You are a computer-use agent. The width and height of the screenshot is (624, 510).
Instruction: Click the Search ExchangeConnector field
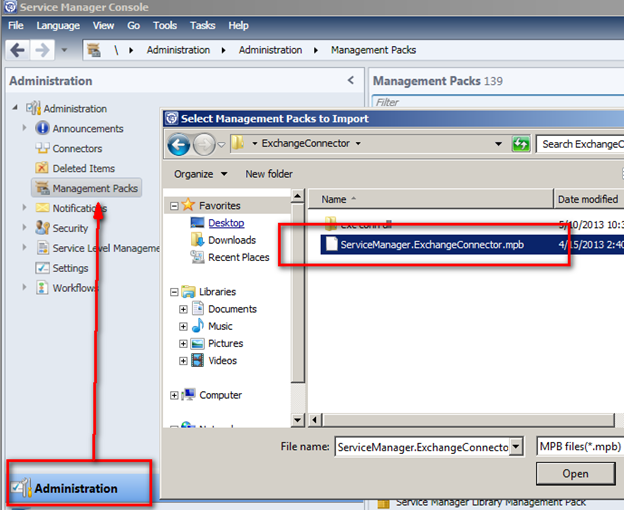tap(580, 144)
